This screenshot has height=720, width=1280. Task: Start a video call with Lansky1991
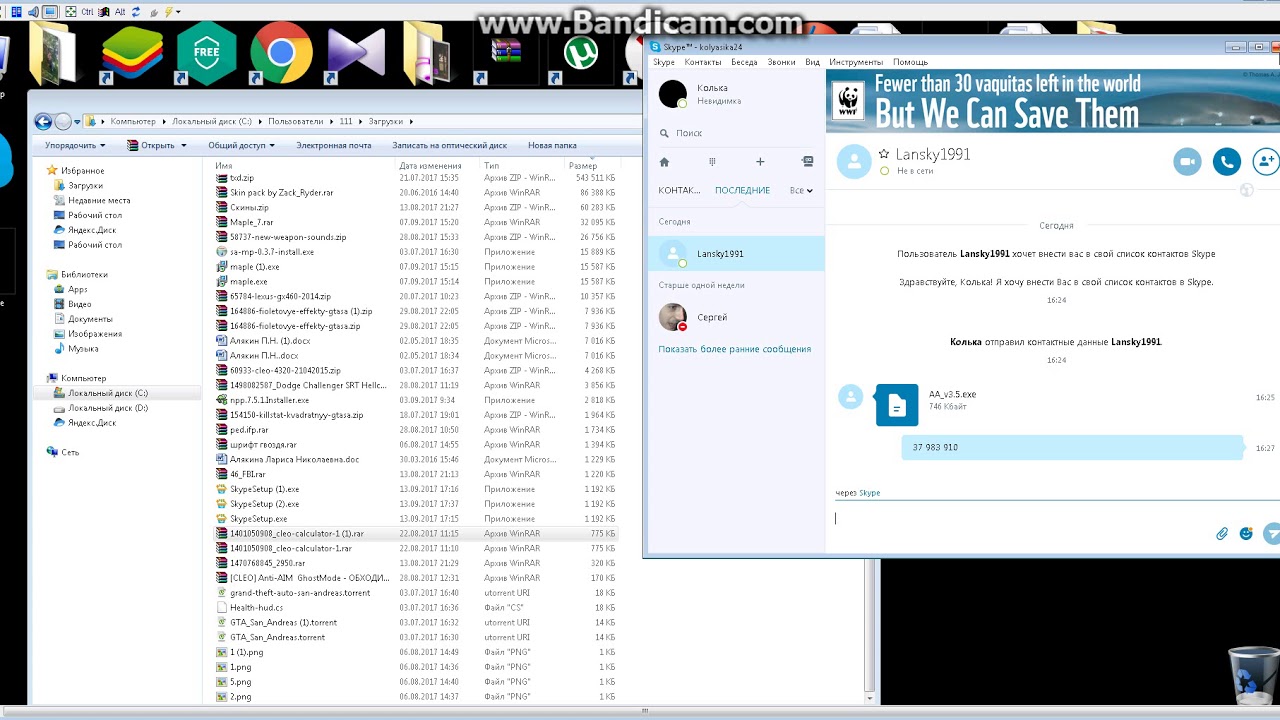coord(1187,161)
